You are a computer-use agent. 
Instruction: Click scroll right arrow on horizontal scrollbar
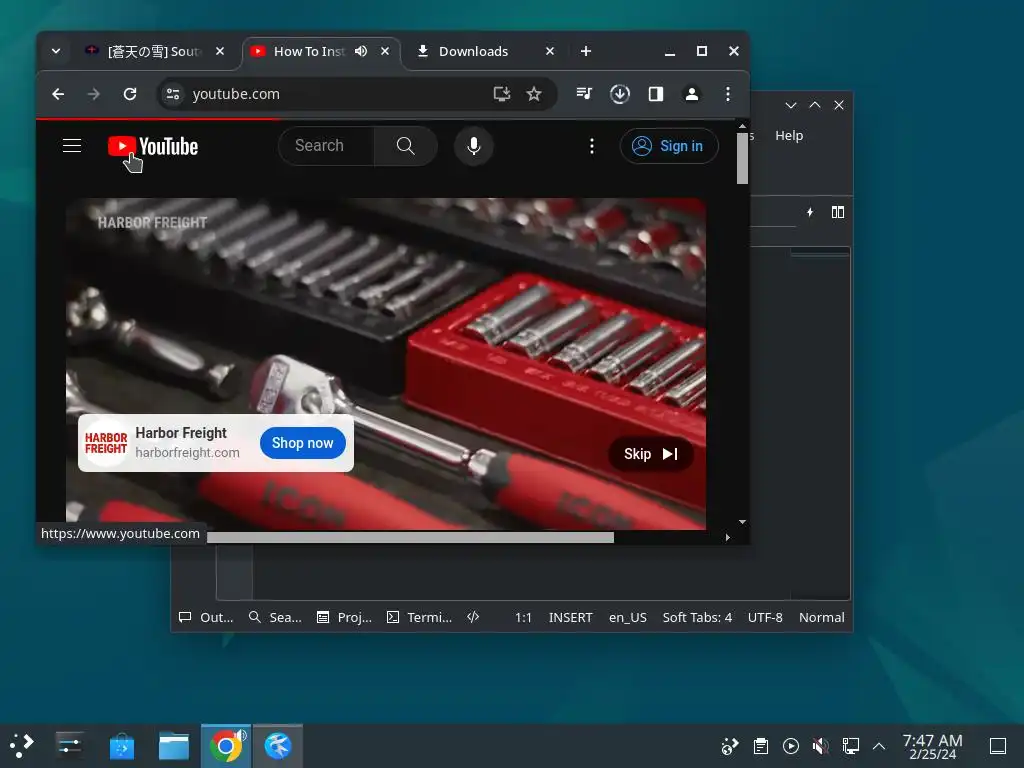pos(728,537)
